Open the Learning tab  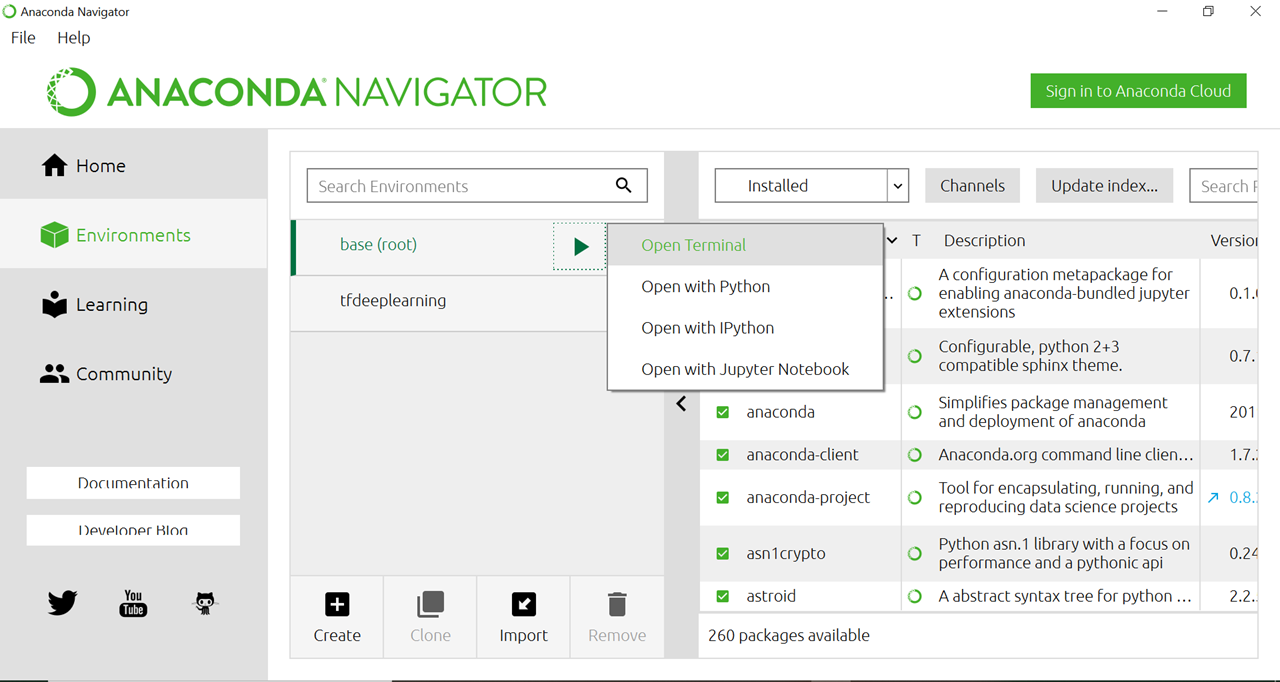[x=134, y=305]
